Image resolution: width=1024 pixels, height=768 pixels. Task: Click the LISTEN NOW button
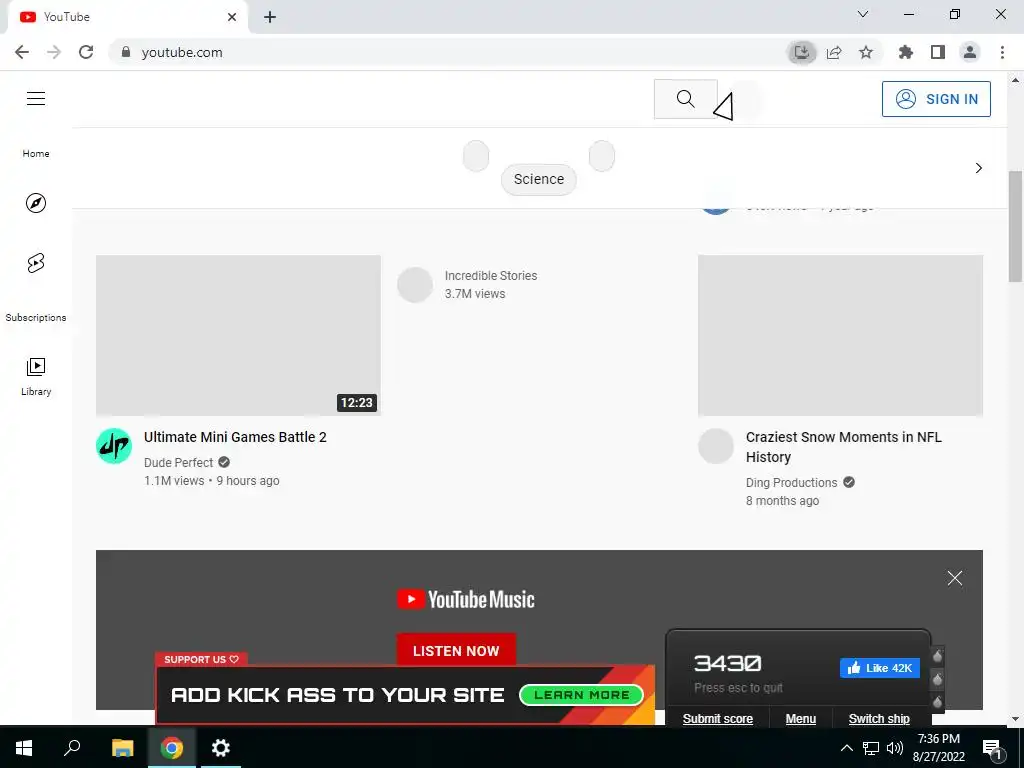point(456,651)
